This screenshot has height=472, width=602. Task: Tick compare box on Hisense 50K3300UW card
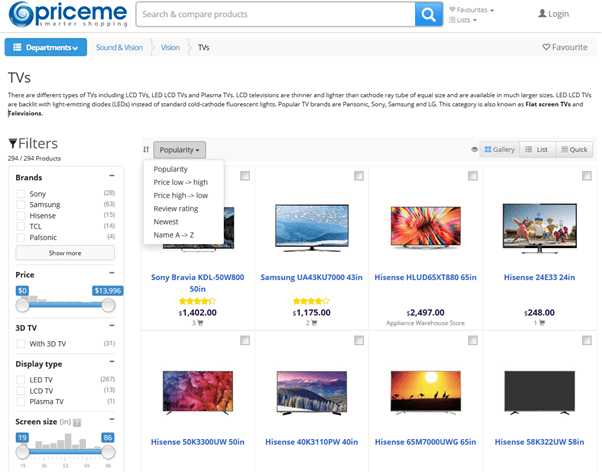pos(245,340)
